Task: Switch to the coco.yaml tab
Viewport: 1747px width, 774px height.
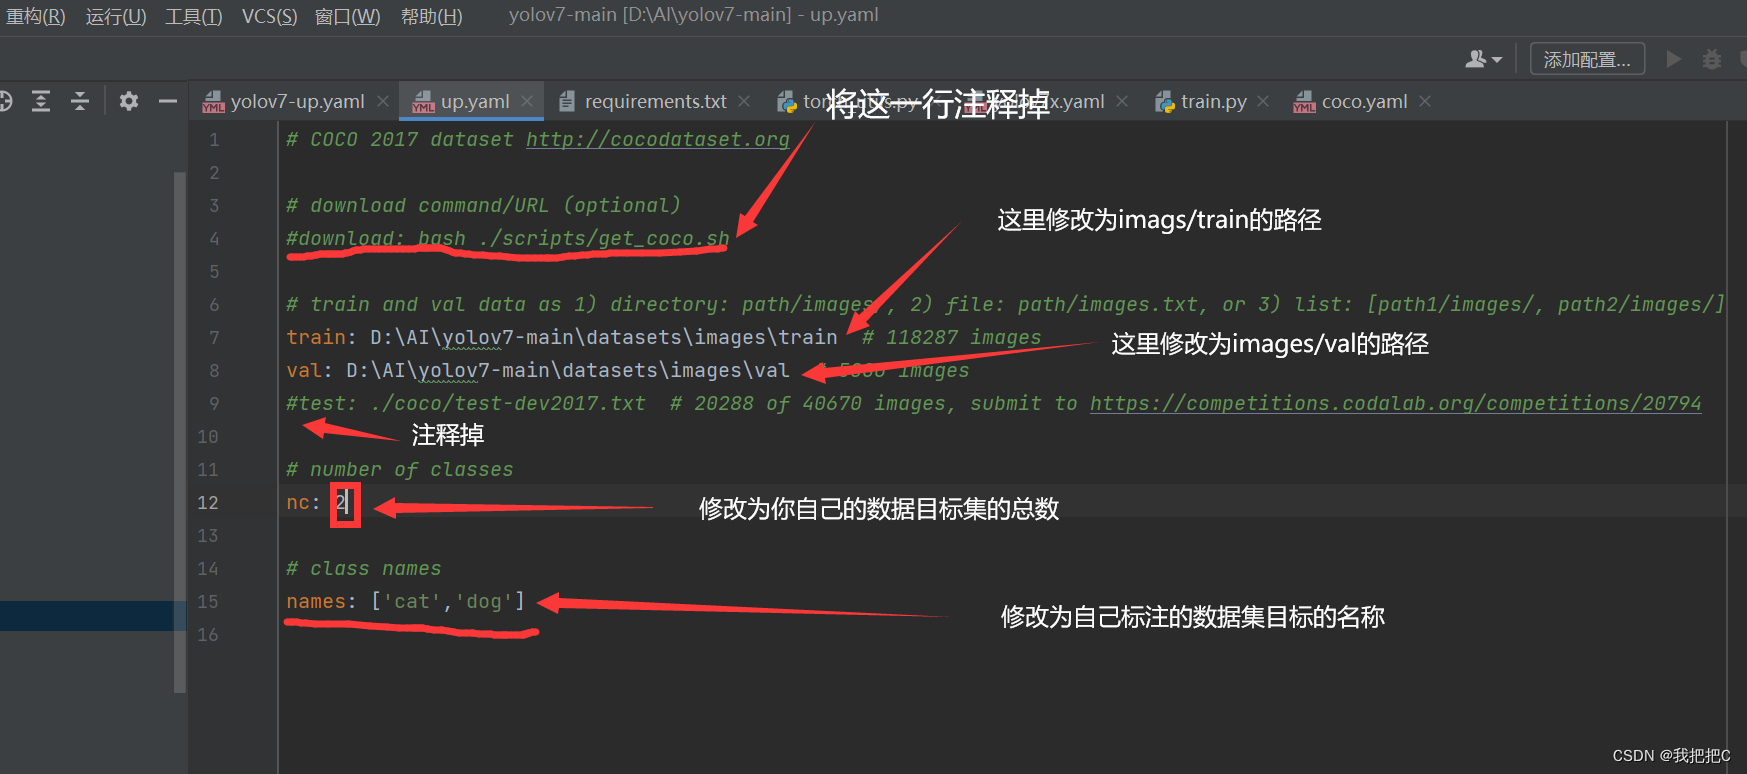Action: pyautogui.click(x=1364, y=101)
